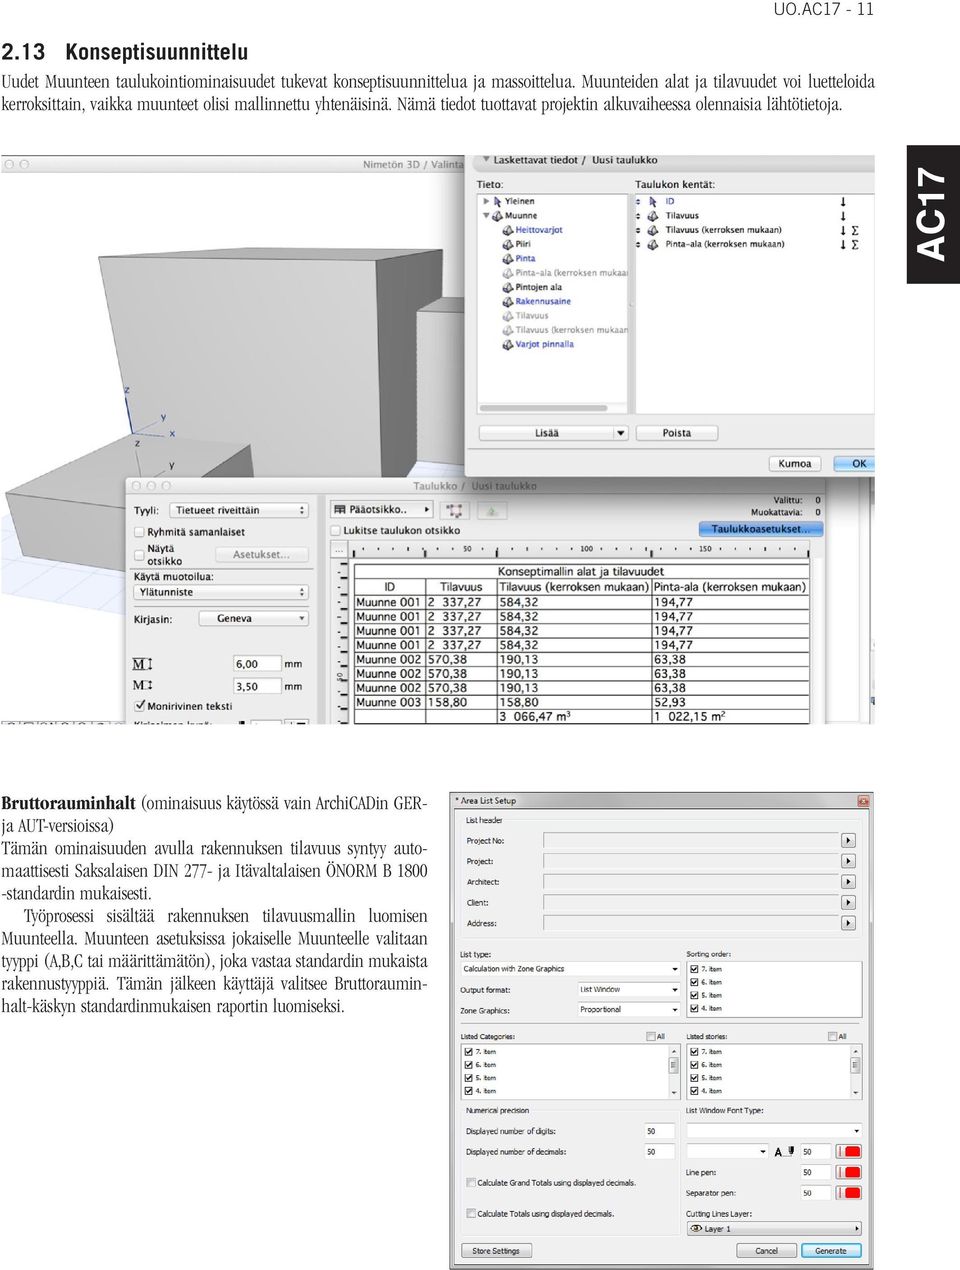The width and height of the screenshot is (960, 1270).
Task: Click Kumoa to cancel
Action: click(795, 464)
